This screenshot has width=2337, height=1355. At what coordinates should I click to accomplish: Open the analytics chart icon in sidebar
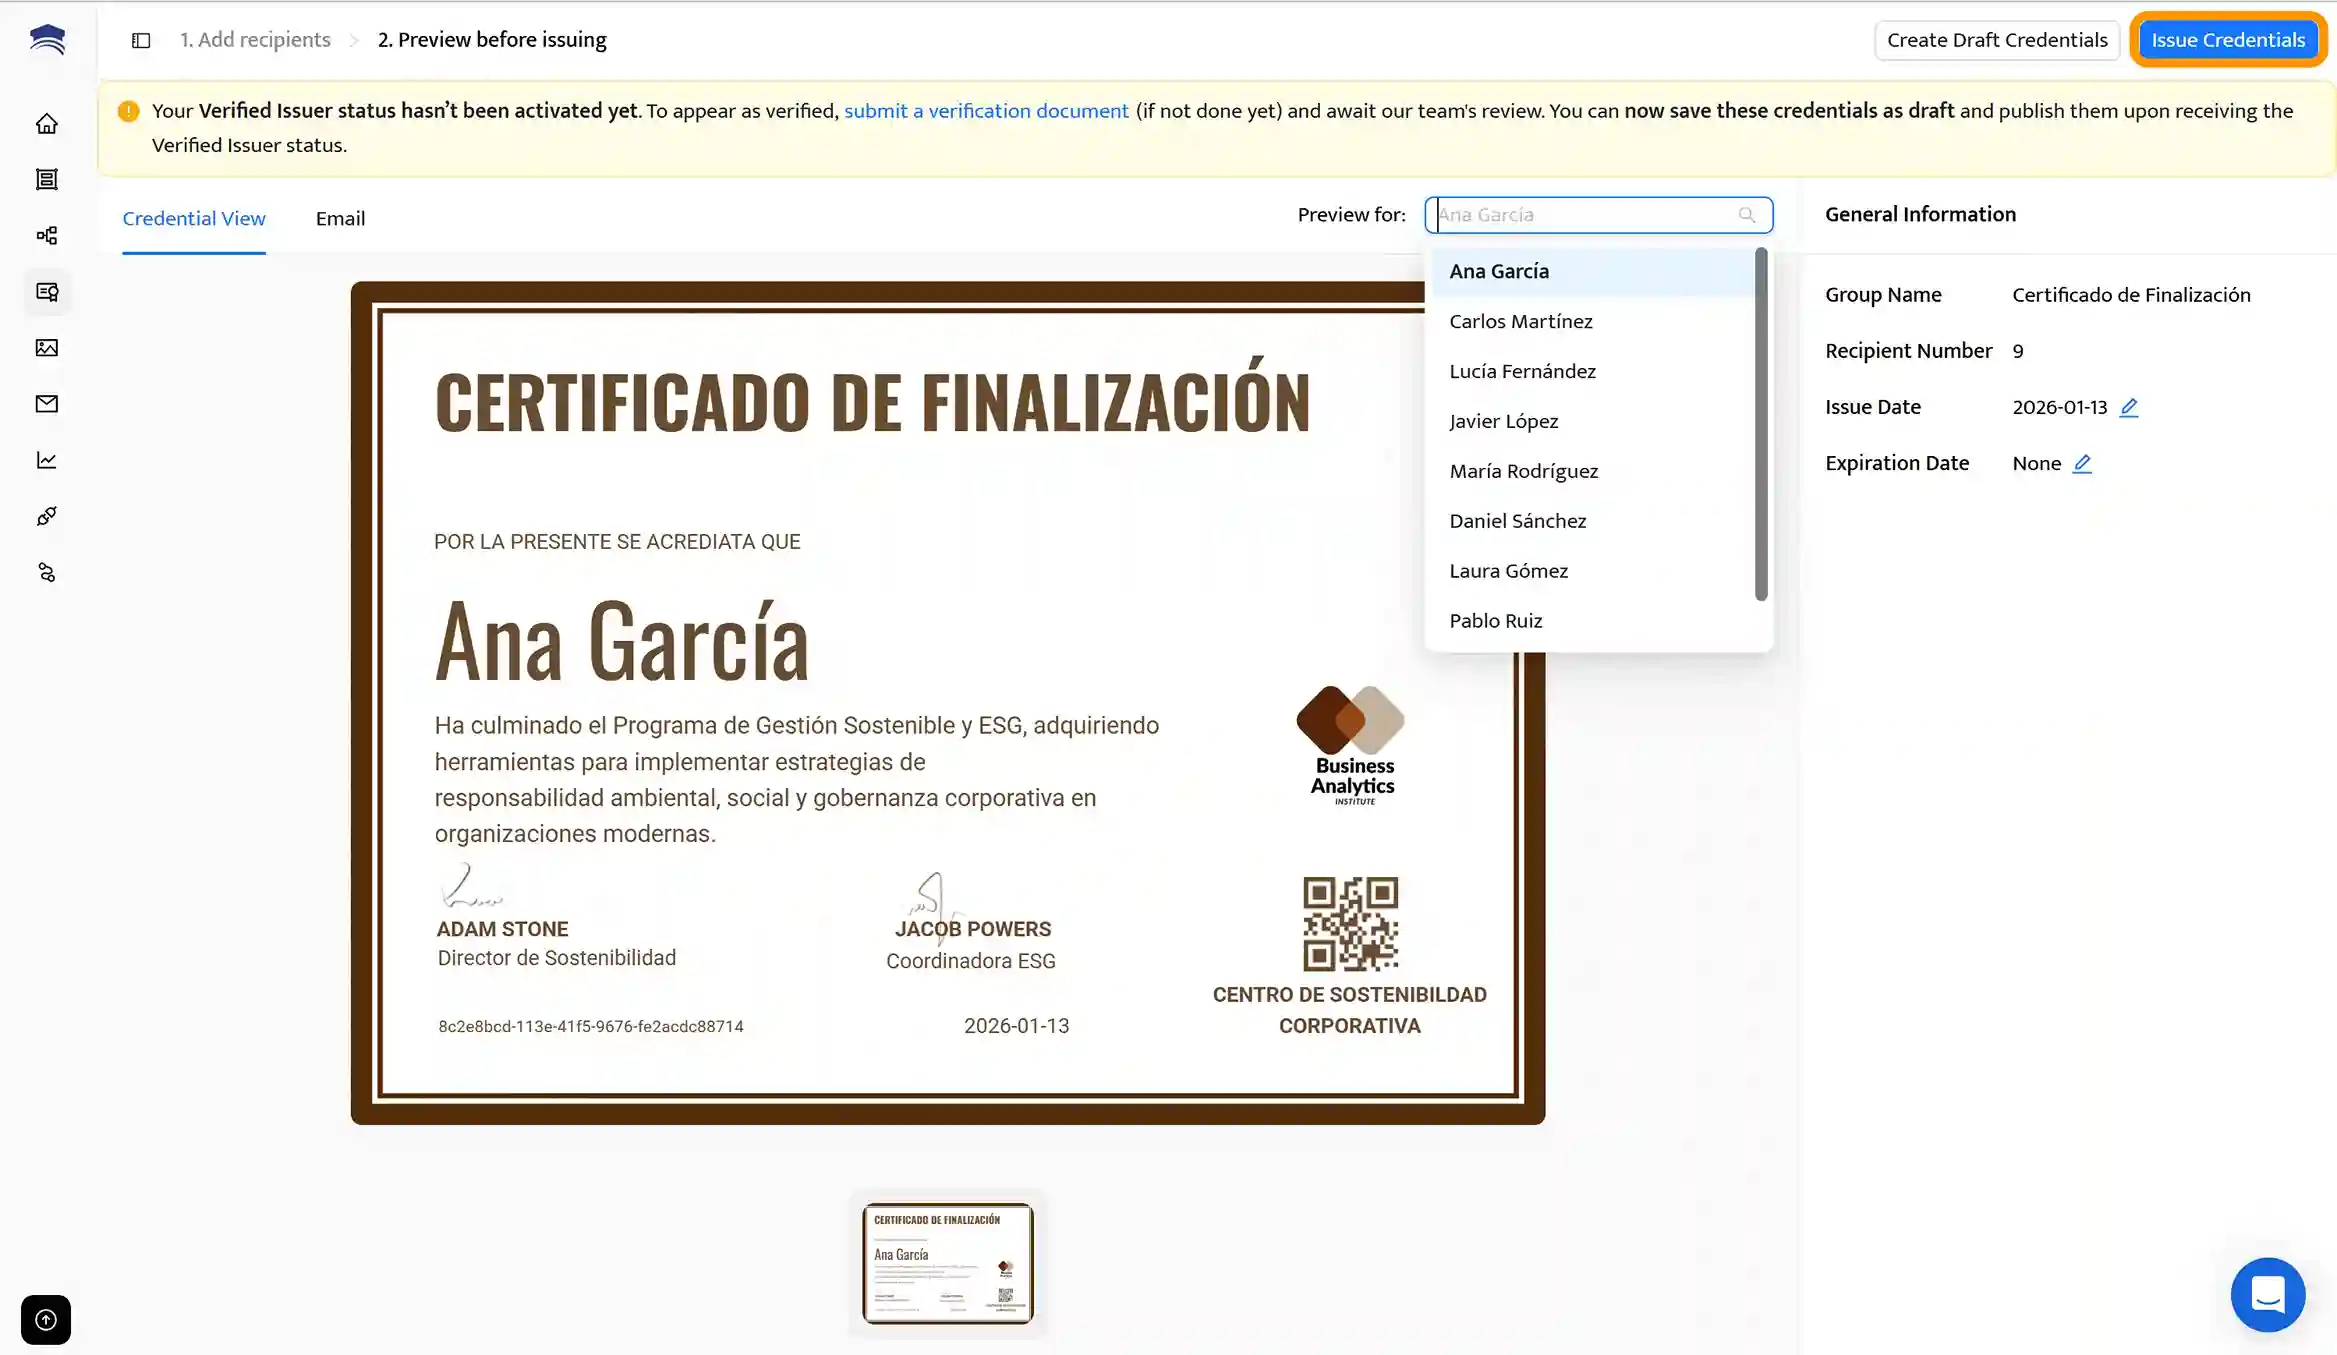pos(47,460)
